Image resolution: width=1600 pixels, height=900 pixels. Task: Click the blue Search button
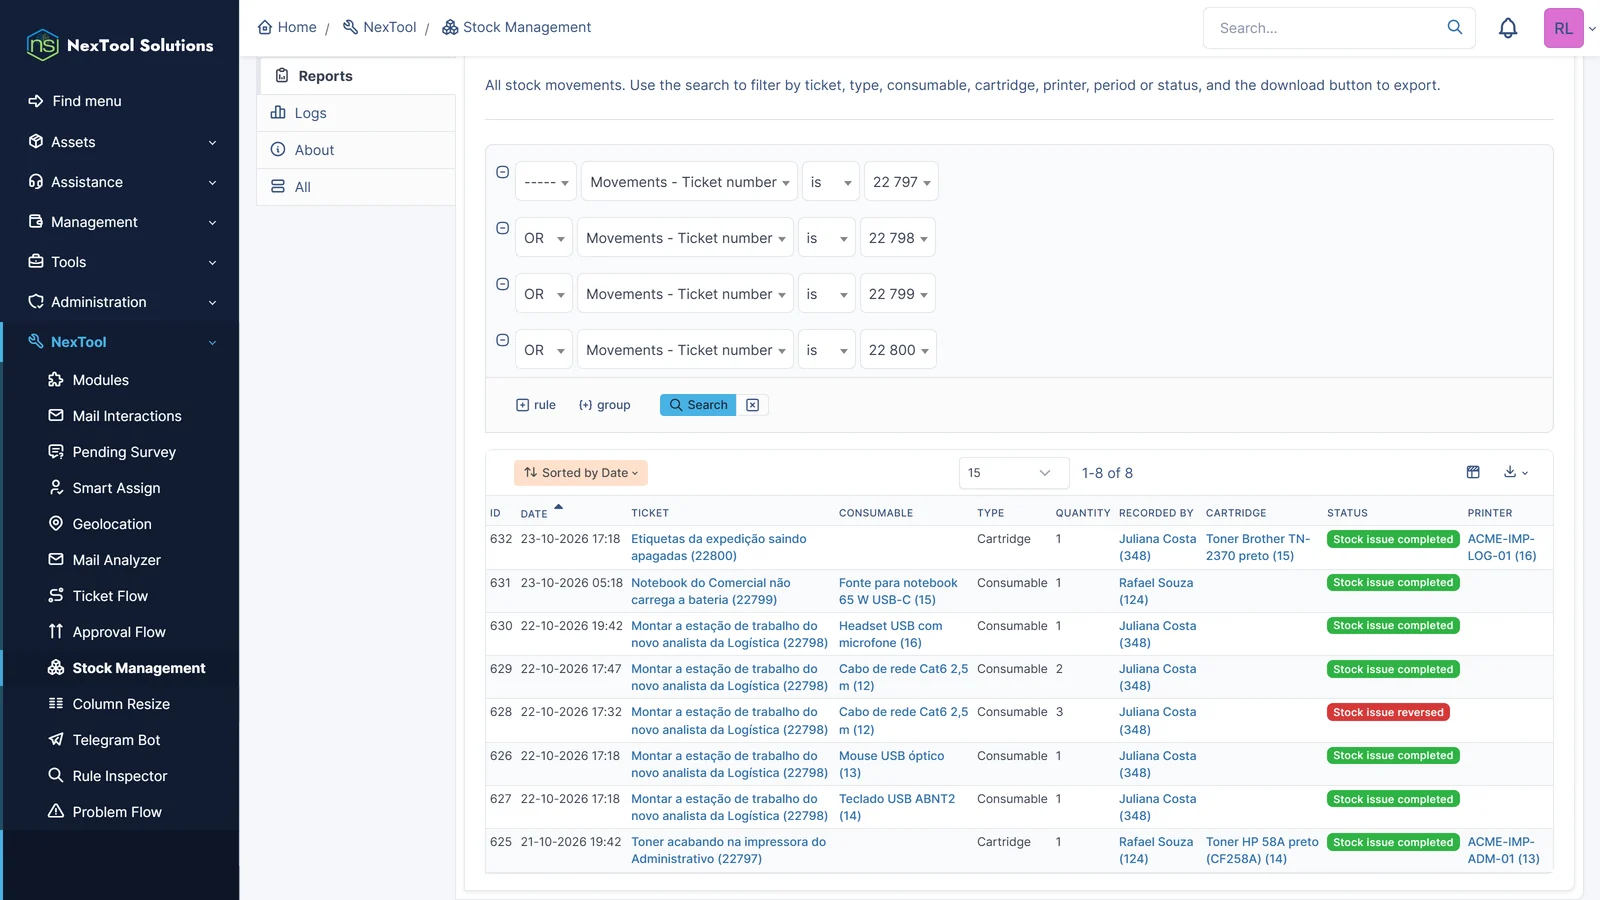(698, 405)
